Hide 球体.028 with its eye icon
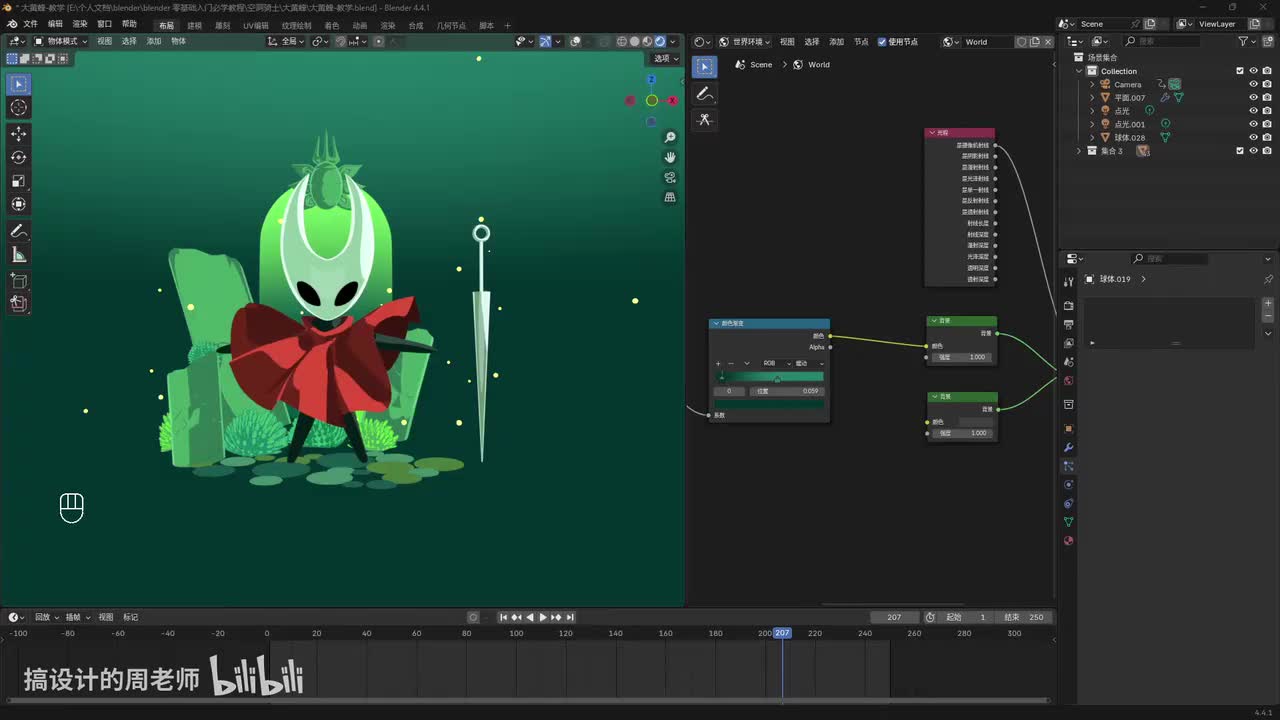1280x720 pixels. click(x=1253, y=137)
